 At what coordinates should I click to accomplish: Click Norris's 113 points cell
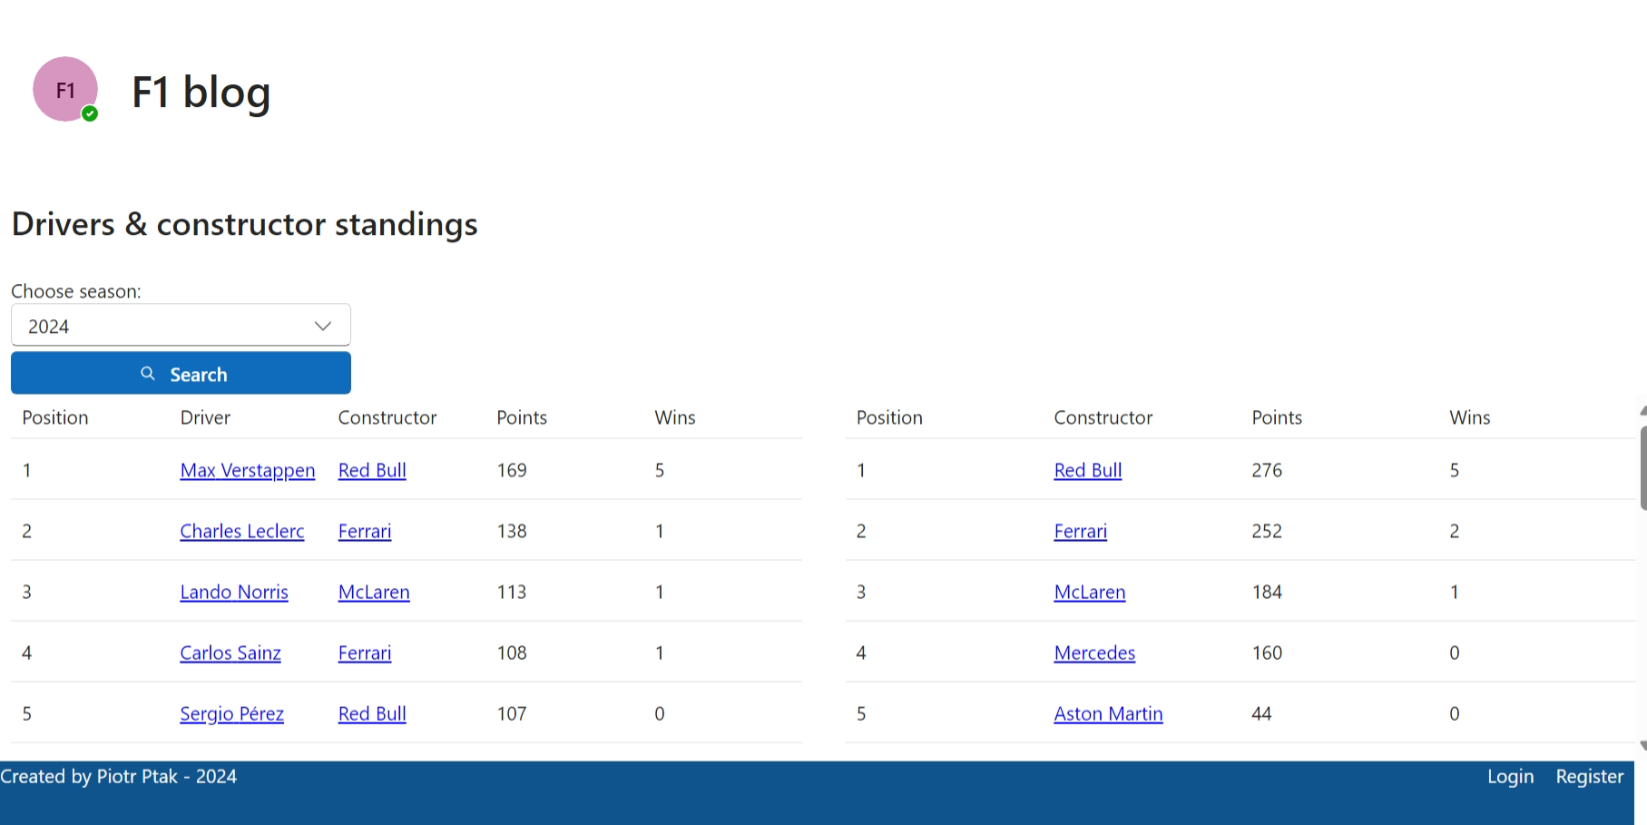point(512,592)
